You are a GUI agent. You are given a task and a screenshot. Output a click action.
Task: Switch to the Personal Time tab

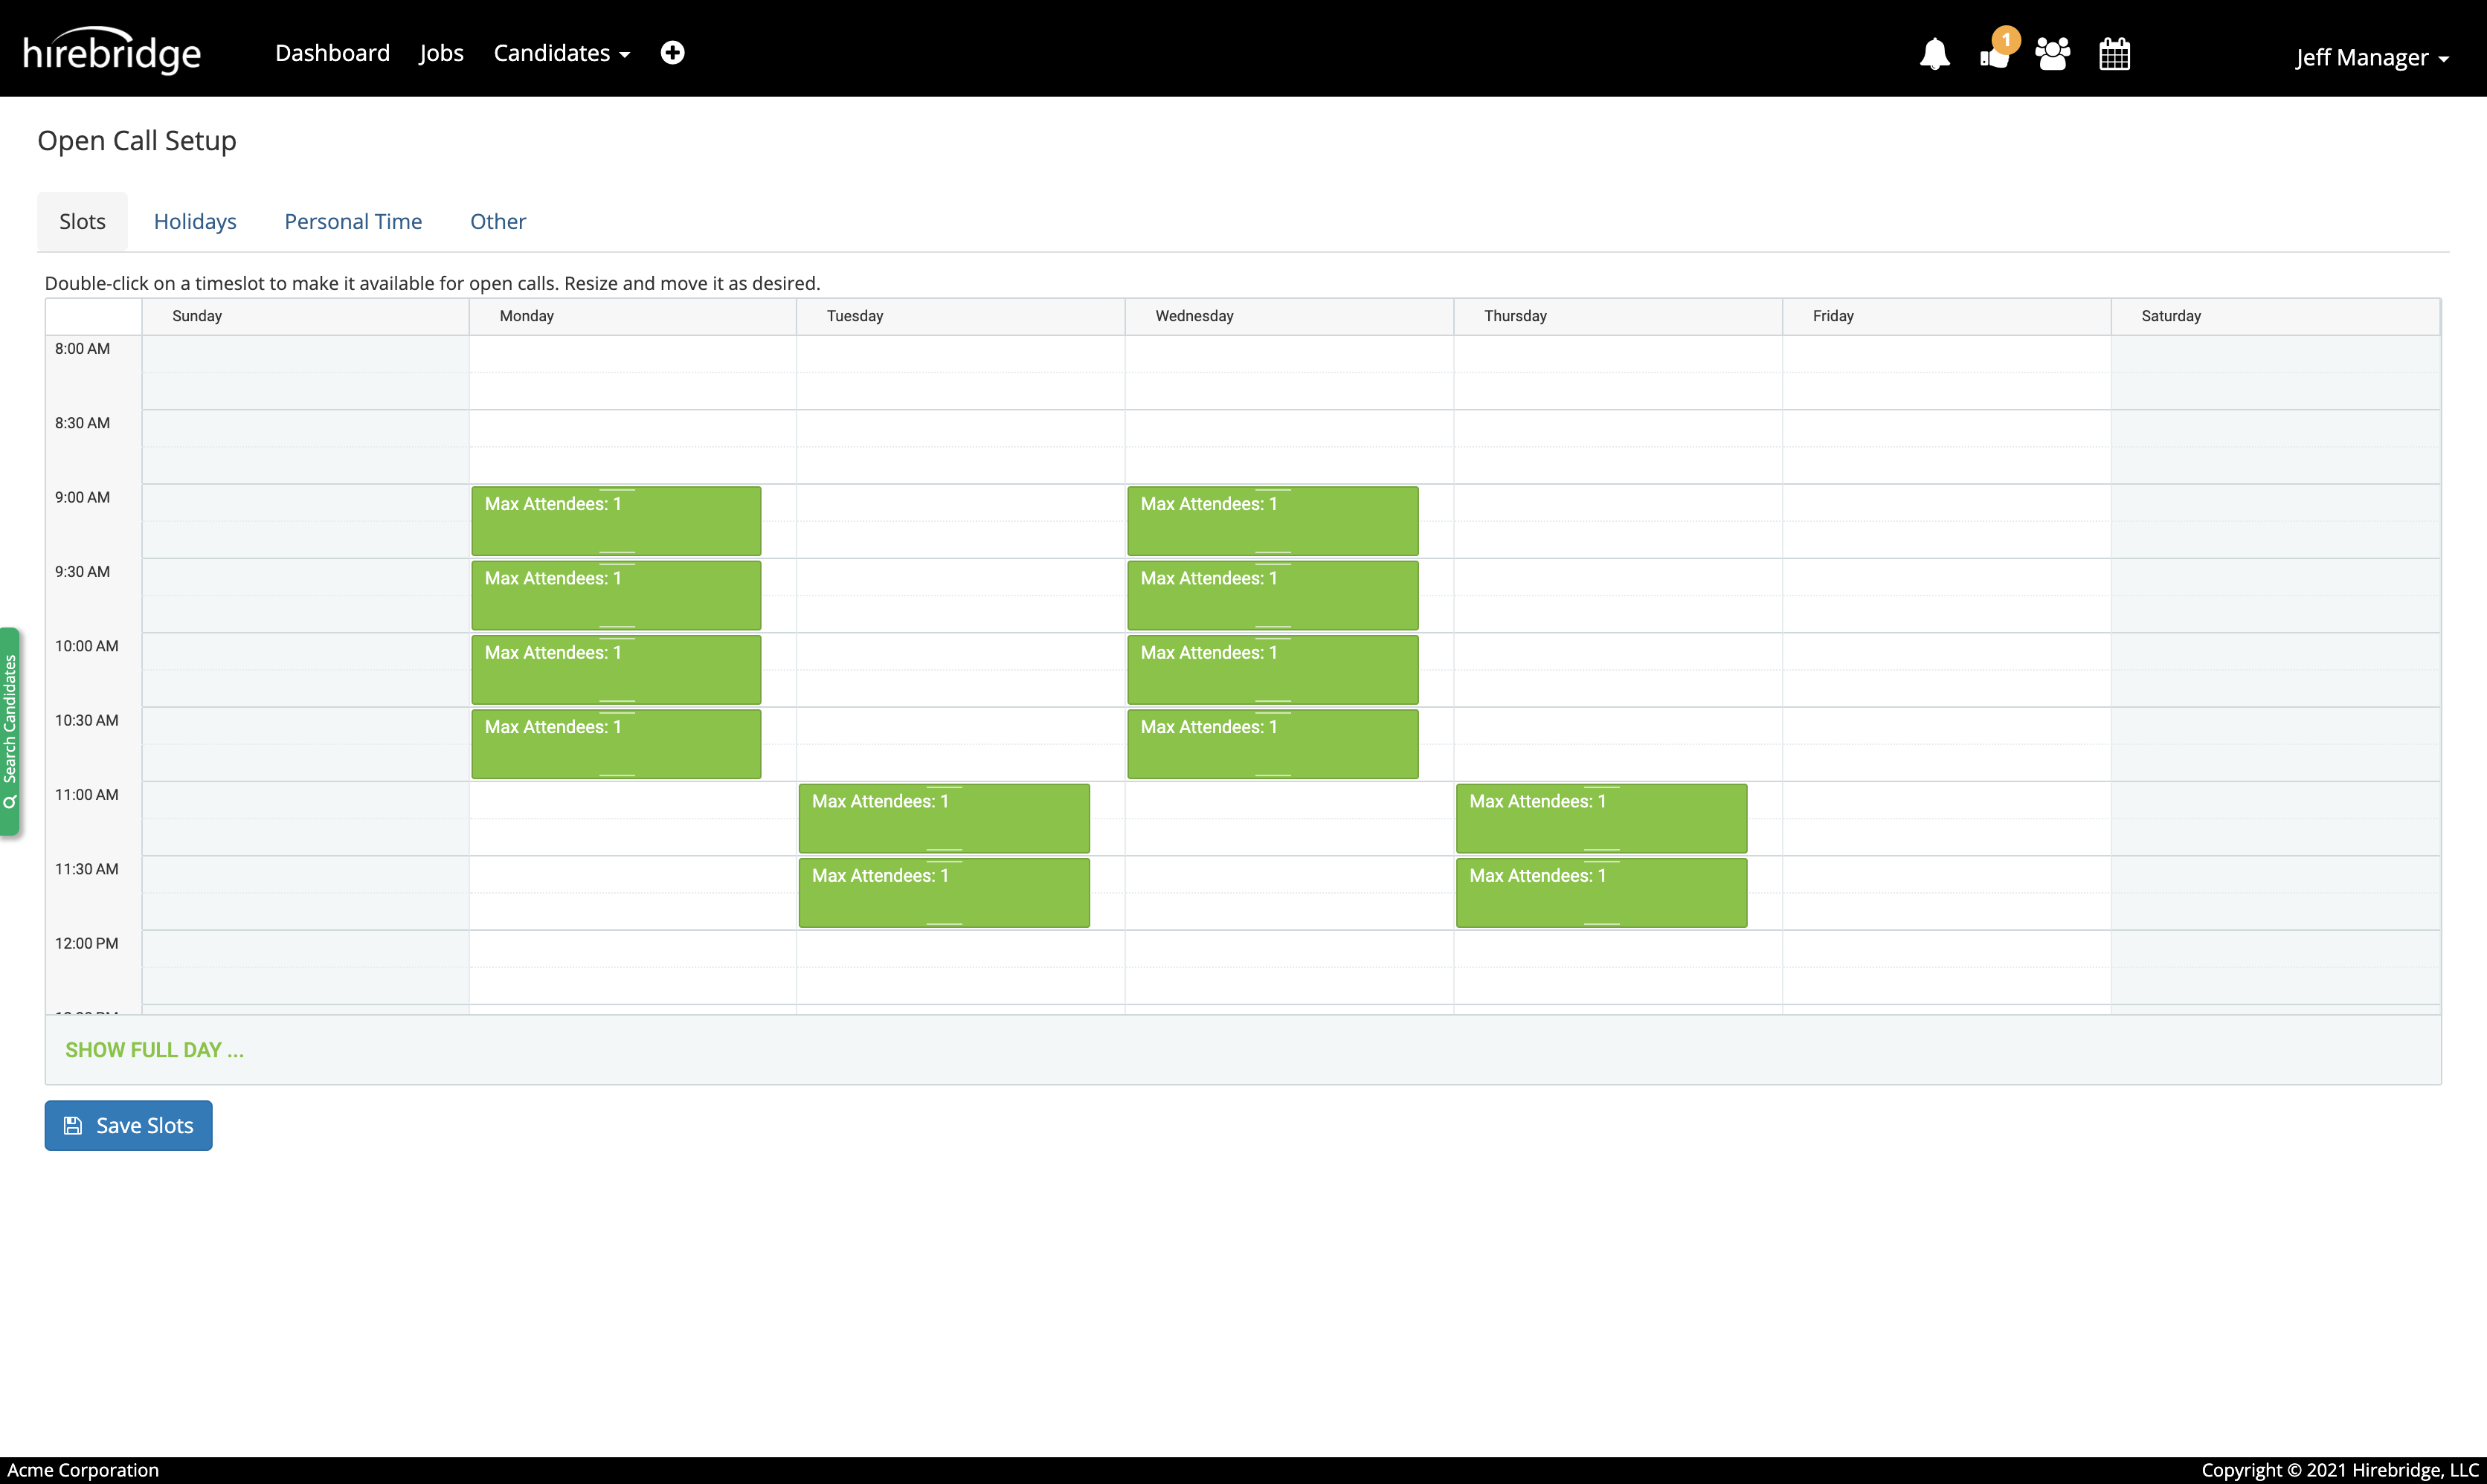[x=353, y=221]
